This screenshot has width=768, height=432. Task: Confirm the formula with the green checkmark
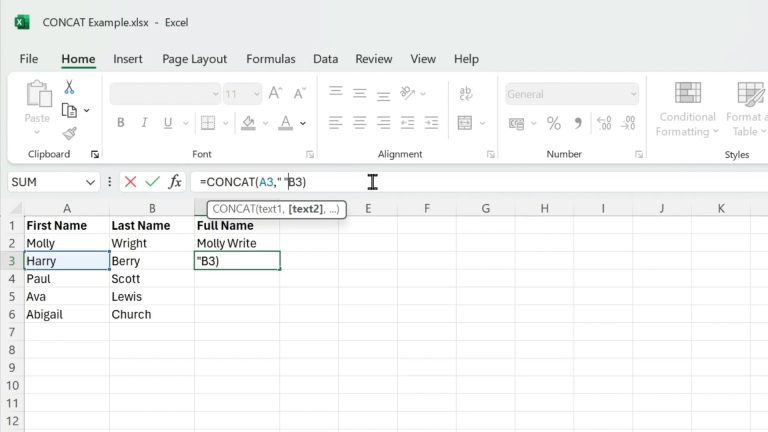[153, 182]
